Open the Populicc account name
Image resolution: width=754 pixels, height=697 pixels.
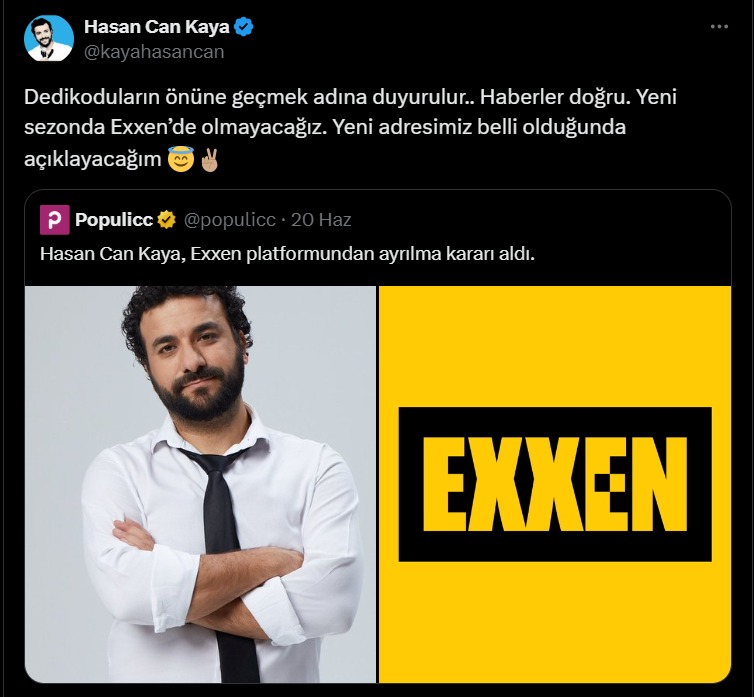(113, 220)
